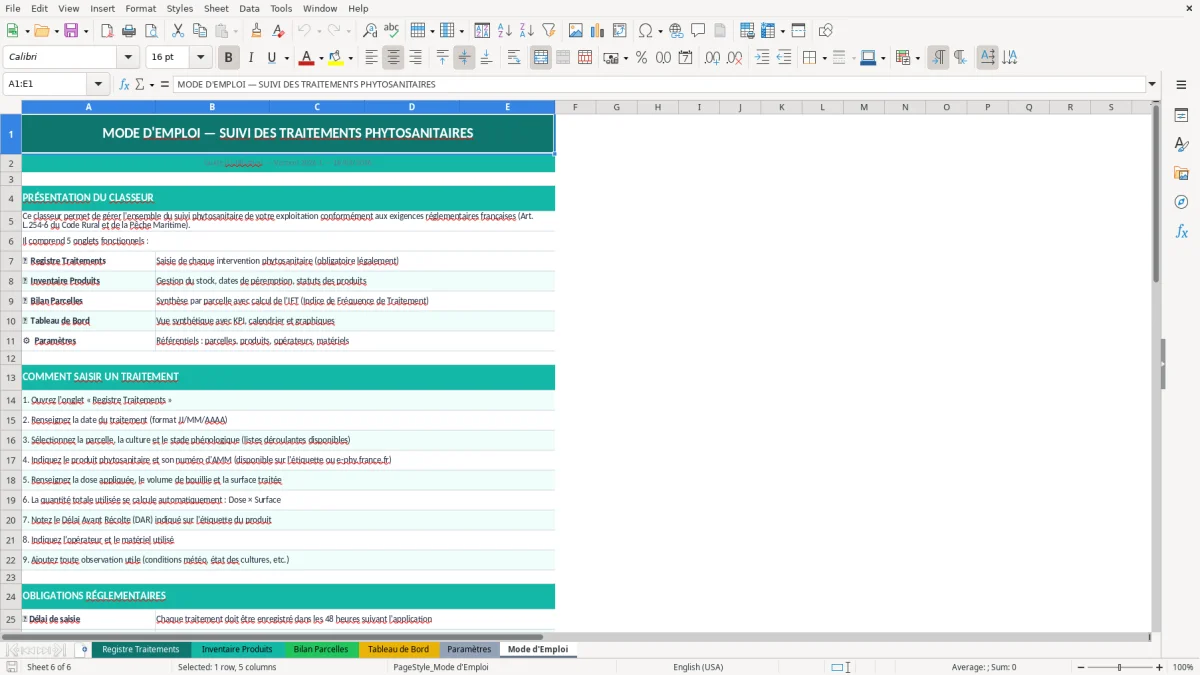Screen dimensions: 1200x675
Task: Open the Conditional Formatting dropdown arrow
Action: pos(917,58)
